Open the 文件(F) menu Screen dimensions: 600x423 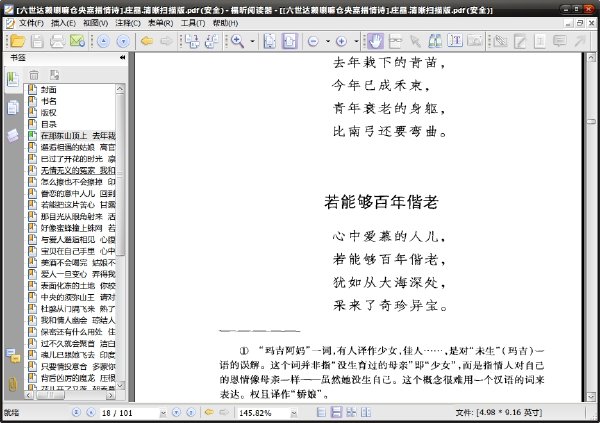point(31,23)
